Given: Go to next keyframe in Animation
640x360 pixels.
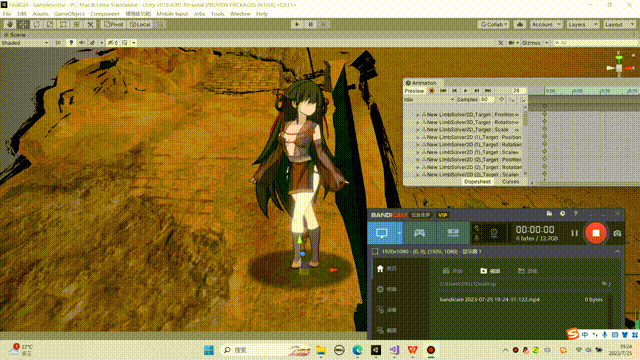Looking at the screenshot, I should pyautogui.click(x=476, y=91).
